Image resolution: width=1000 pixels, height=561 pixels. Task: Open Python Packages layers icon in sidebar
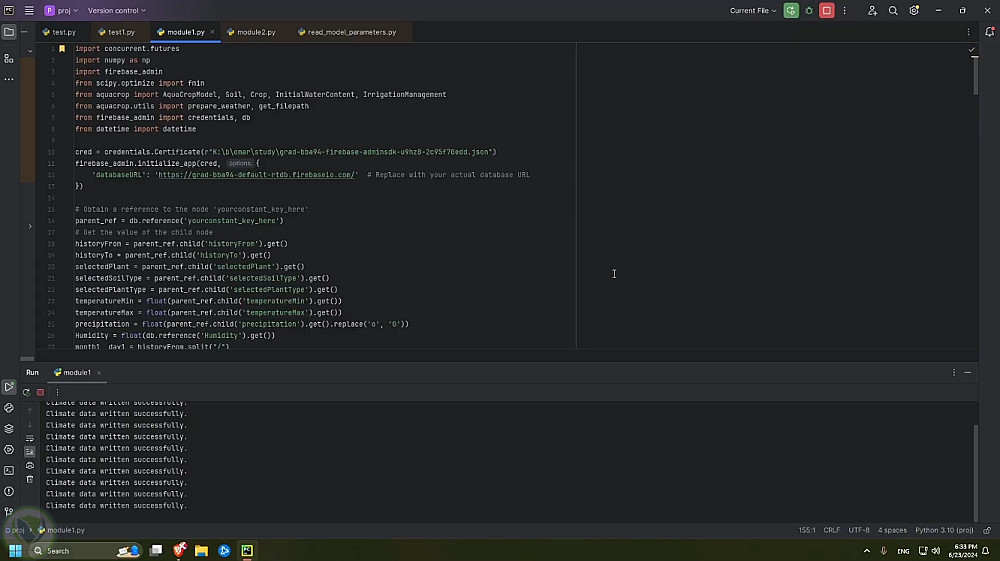point(9,428)
